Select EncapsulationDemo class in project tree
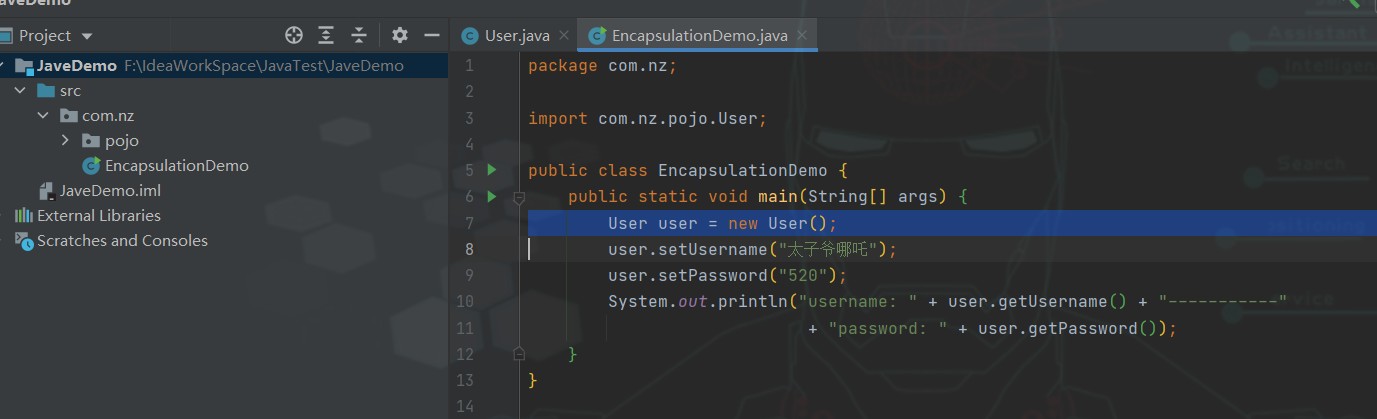 [x=176, y=166]
